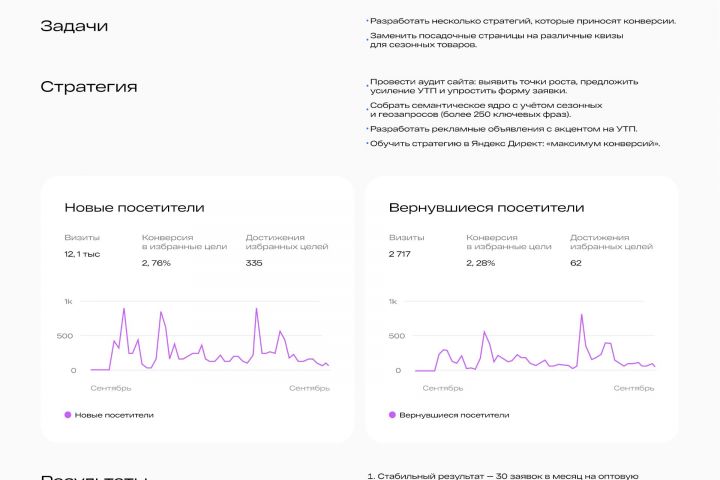Select the Новые посетители card title
720x480 pixels.
pyautogui.click(x=134, y=207)
